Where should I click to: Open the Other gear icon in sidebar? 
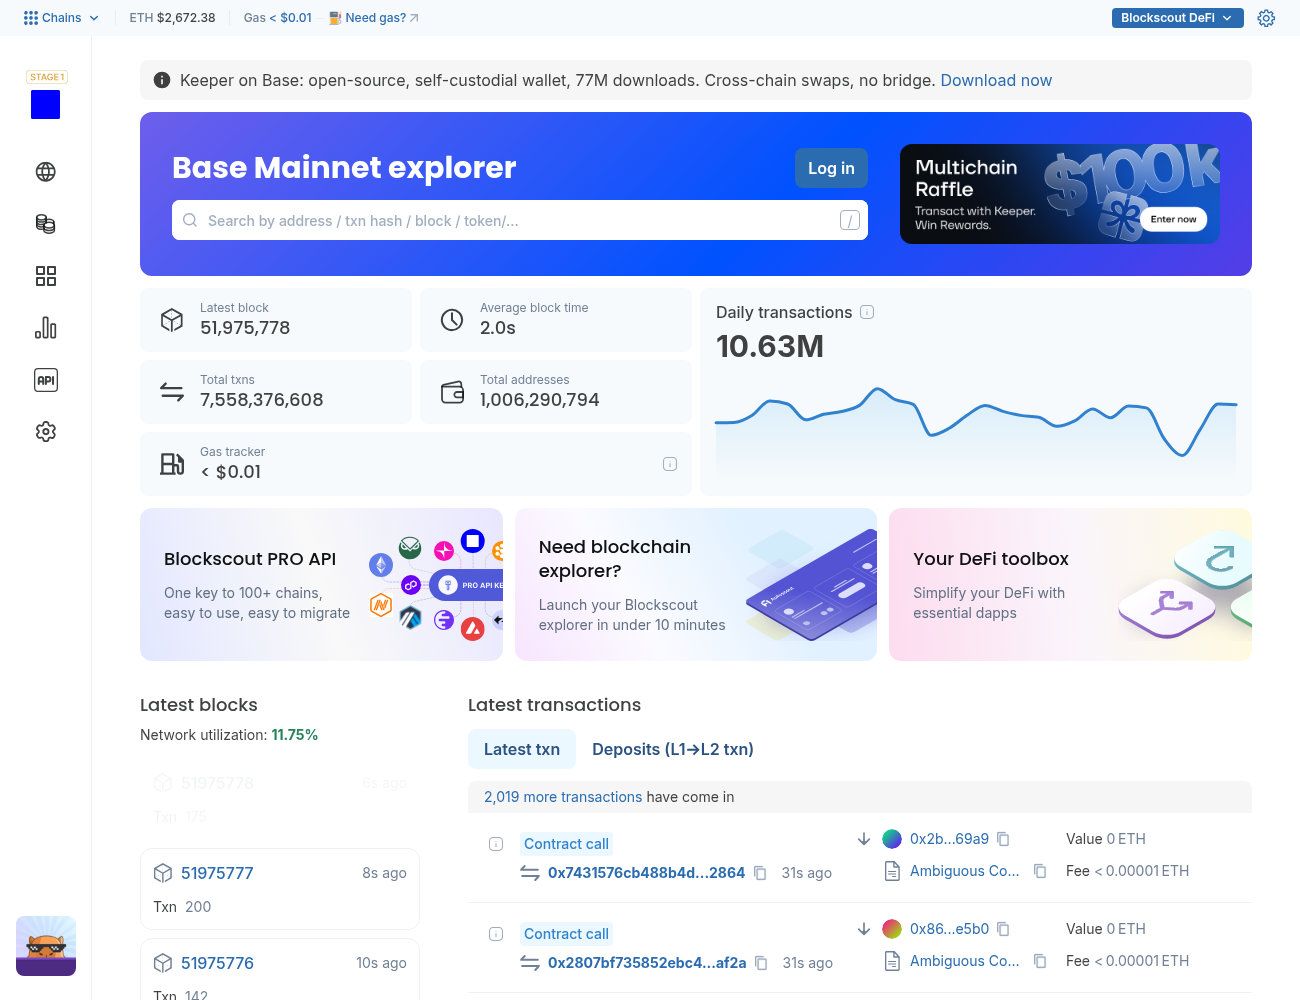[x=46, y=432]
